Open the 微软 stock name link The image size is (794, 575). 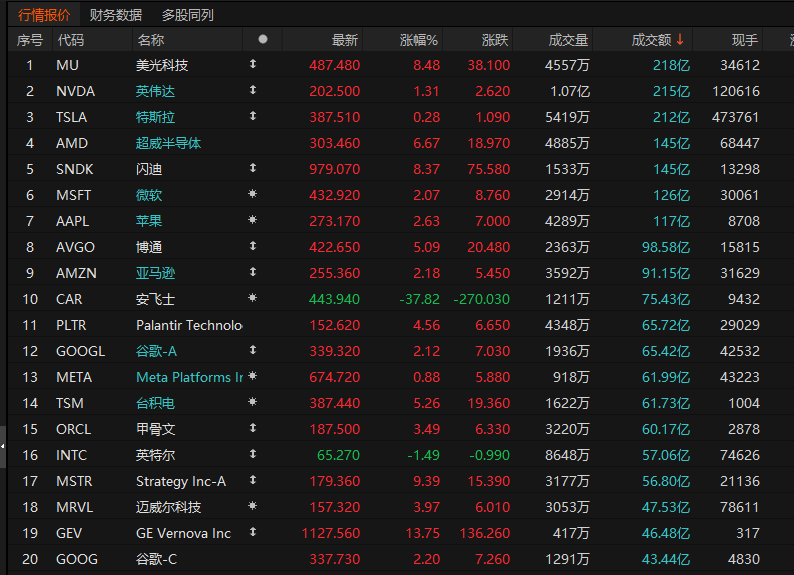pyautogui.click(x=148, y=195)
